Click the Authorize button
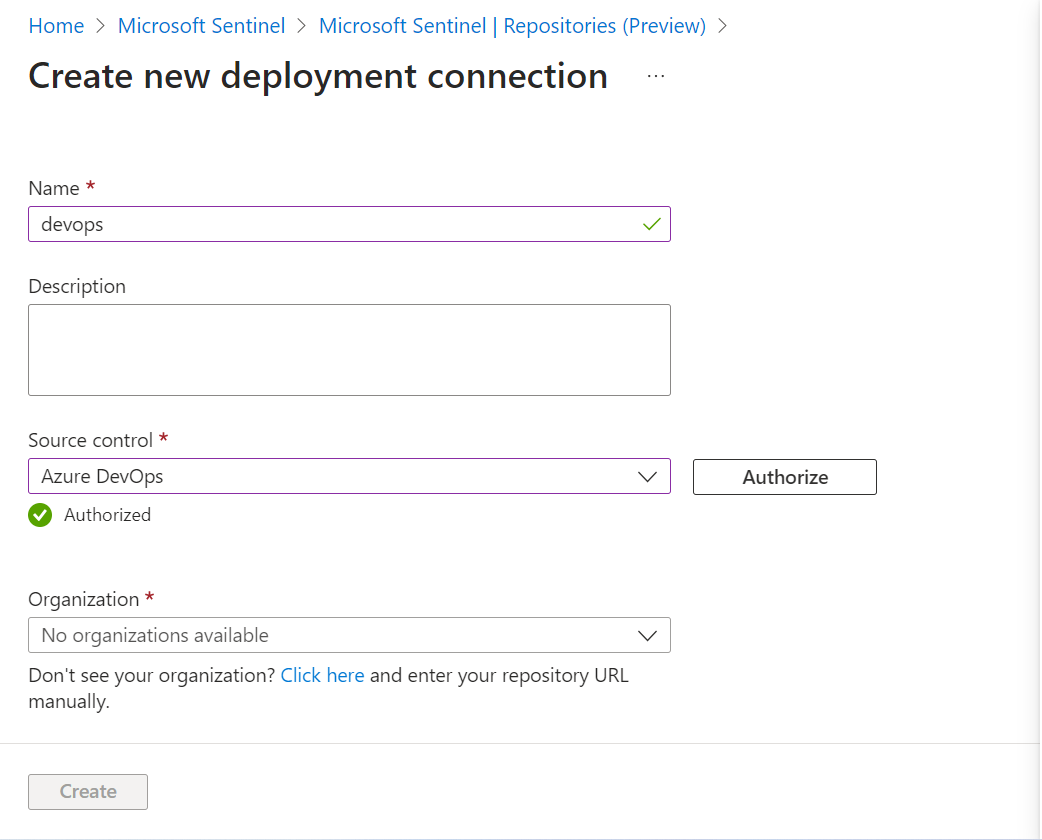 point(785,477)
